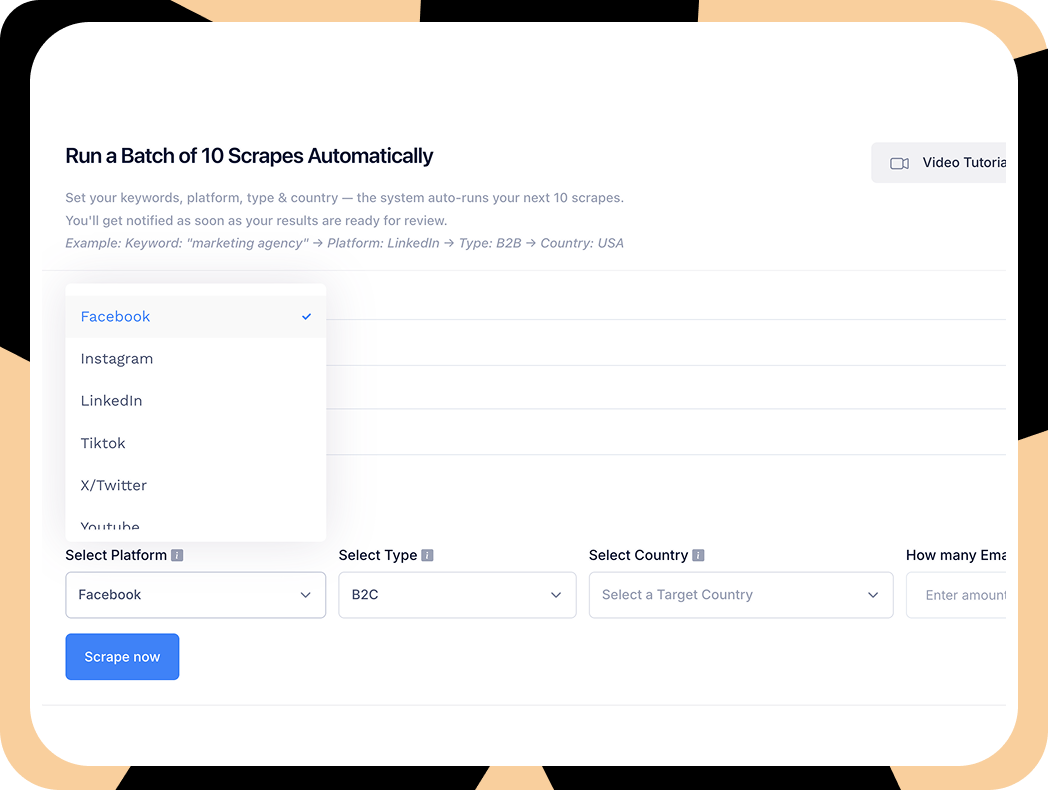The height and width of the screenshot is (790, 1048).
Task: Choose Instagram from the platform list
Action: click(x=117, y=359)
